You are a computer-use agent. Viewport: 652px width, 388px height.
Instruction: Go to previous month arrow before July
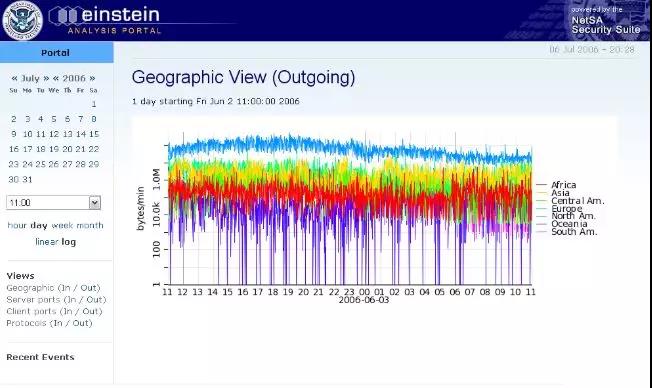tap(15, 78)
